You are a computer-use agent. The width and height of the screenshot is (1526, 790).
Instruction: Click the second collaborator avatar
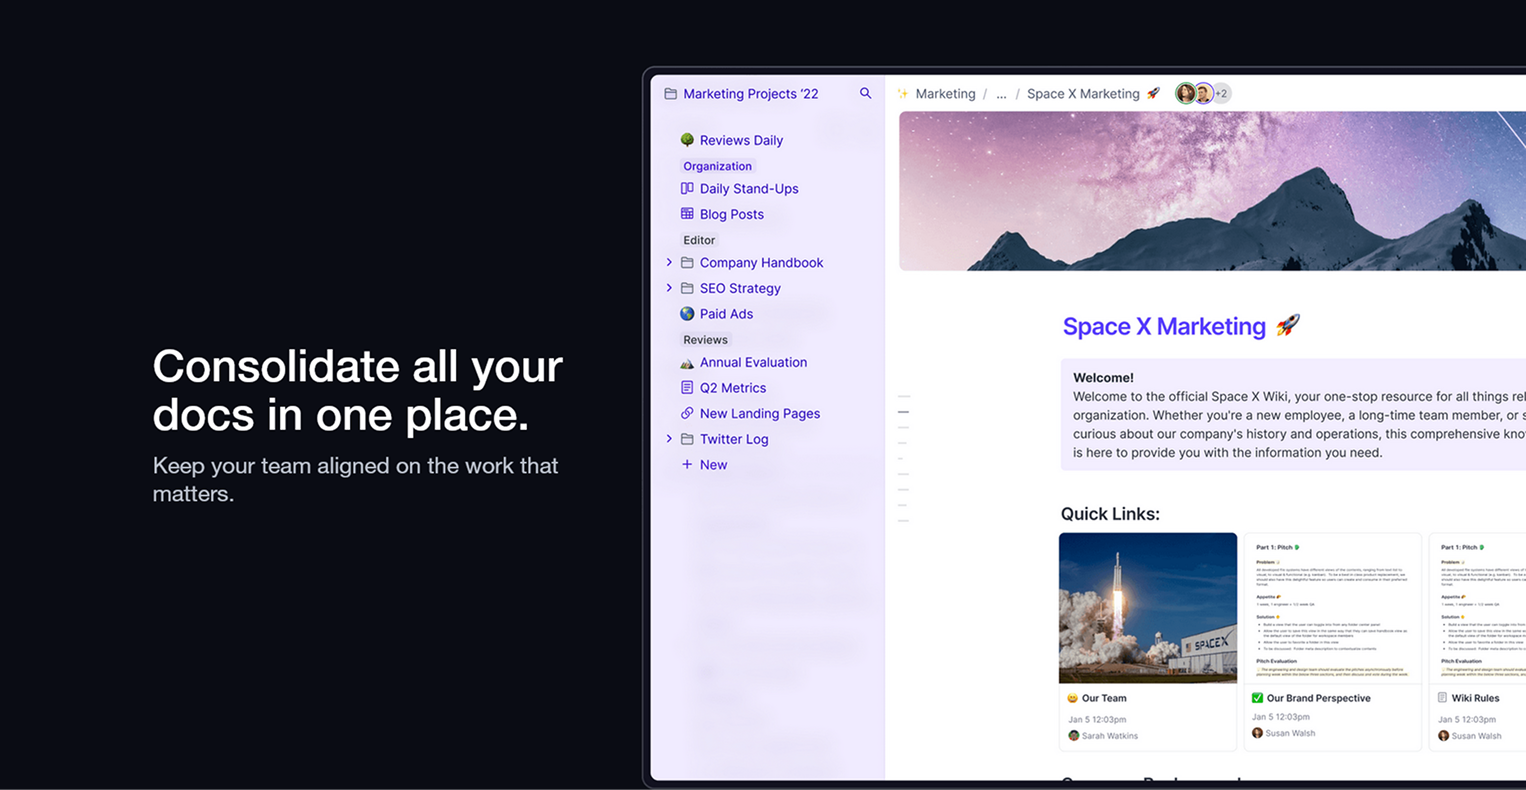(x=1203, y=93)
